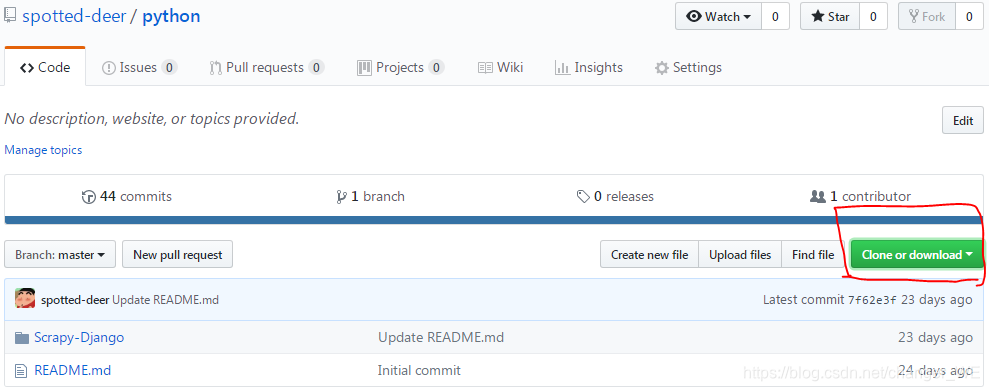Click the Upload files button

tap(740, 255)
